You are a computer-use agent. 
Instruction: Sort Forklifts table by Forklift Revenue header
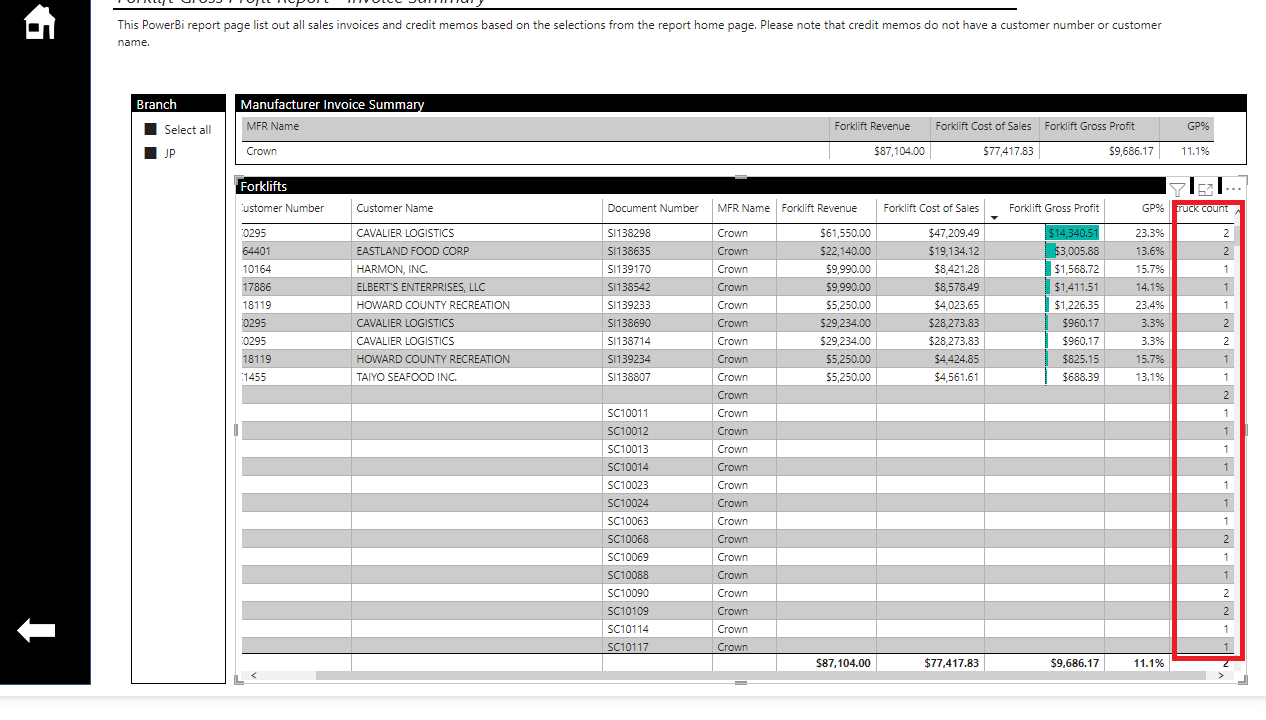(819, 208)
